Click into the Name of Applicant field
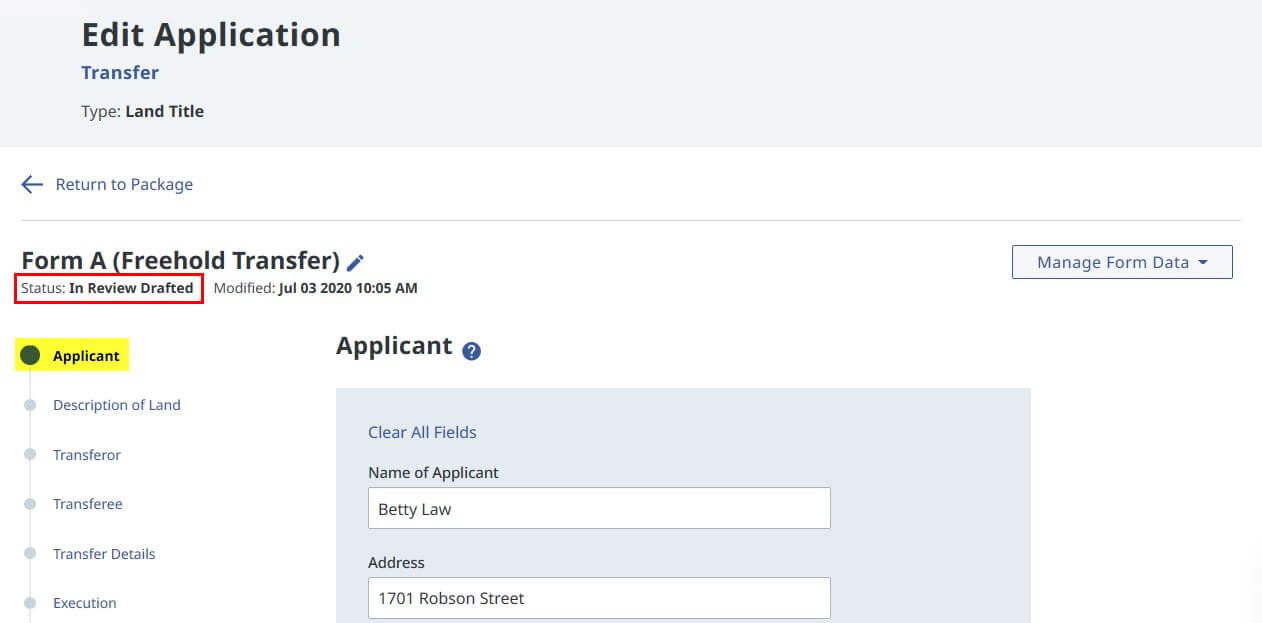Viewport: 1262px width, 623px height. click(x=599, y=508)
